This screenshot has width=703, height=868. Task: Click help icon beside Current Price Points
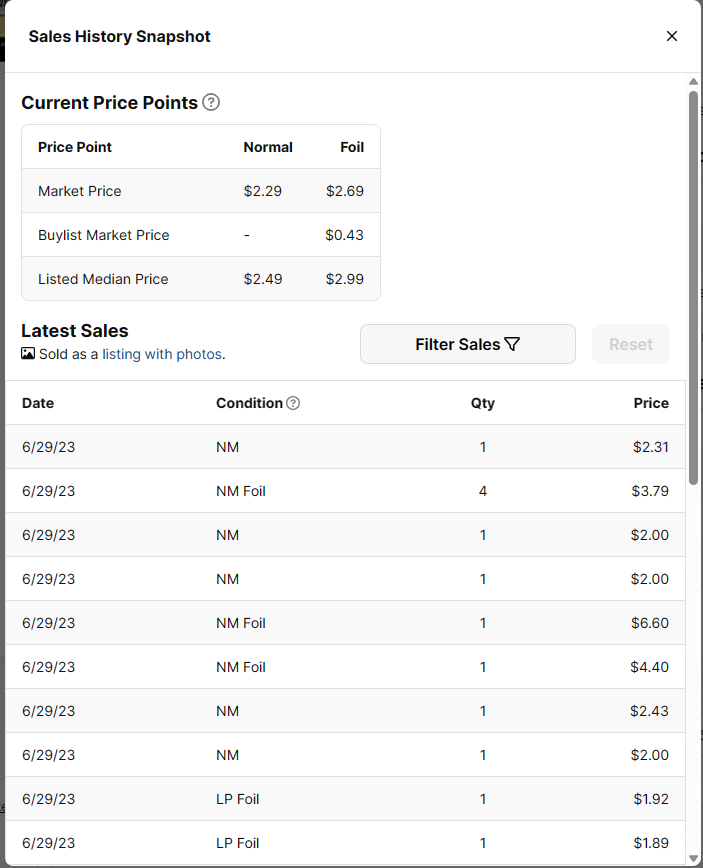(x=211, y=102)
